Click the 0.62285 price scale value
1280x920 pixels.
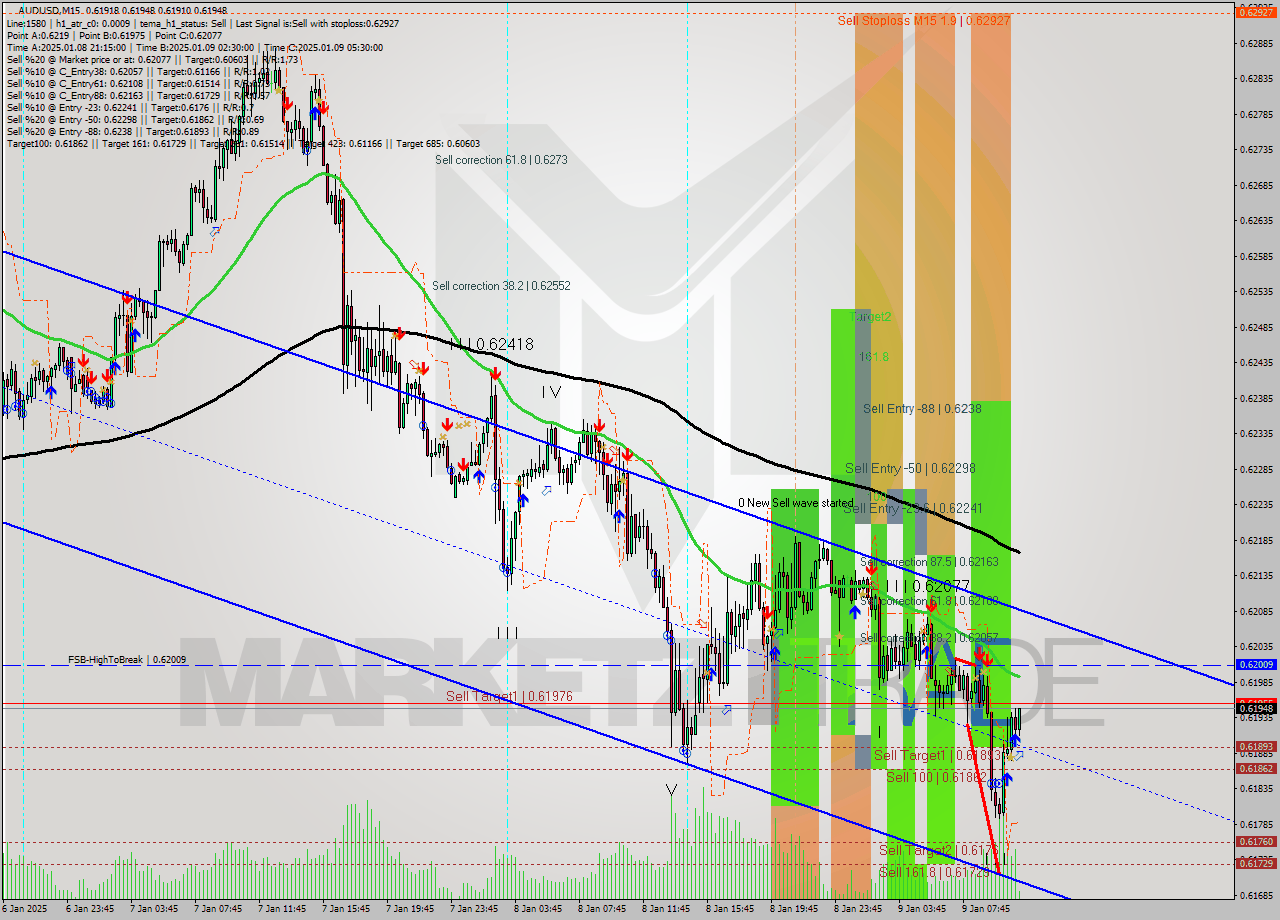coord(1256,469)
